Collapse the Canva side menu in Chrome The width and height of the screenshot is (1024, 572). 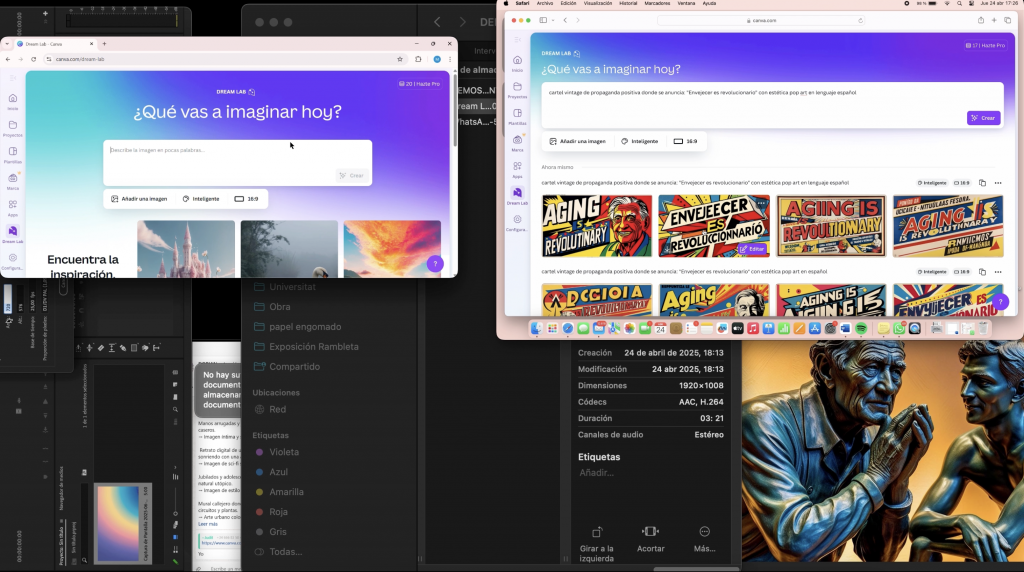point(13,76)
